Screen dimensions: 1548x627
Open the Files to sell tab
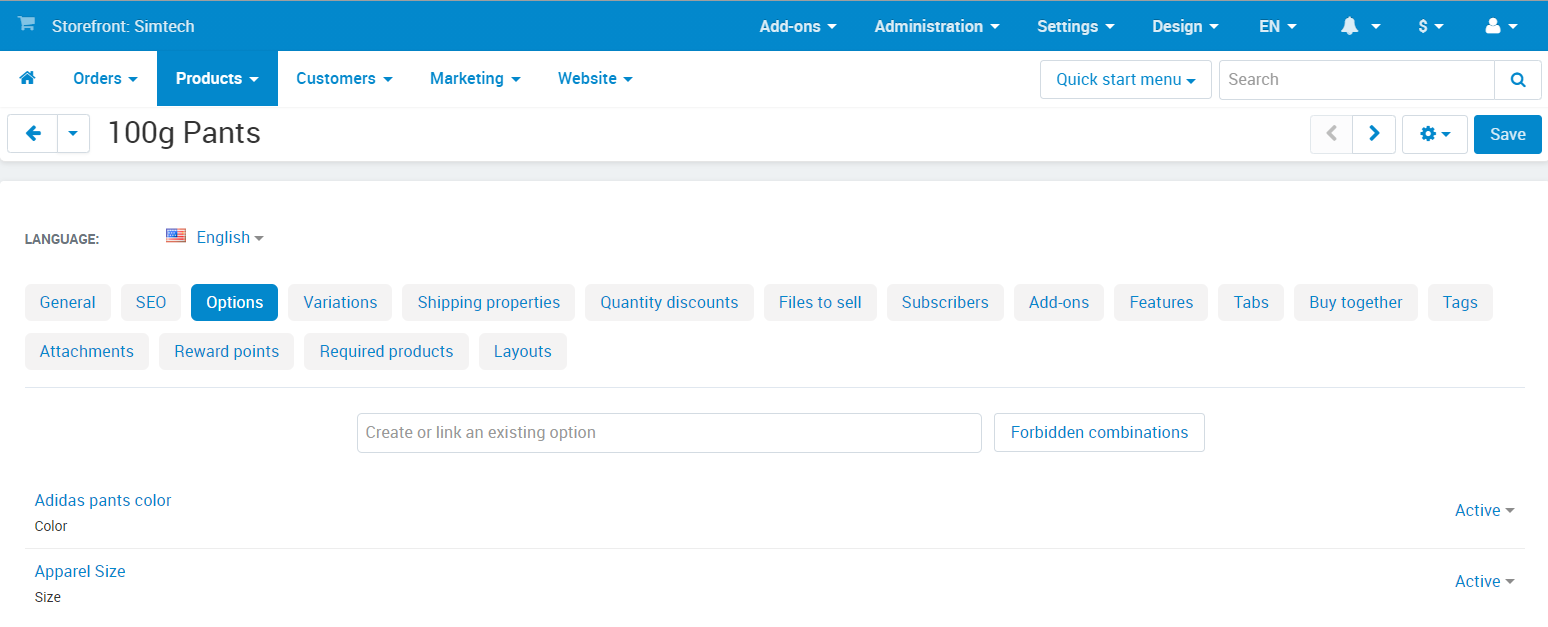pos(820,302)
